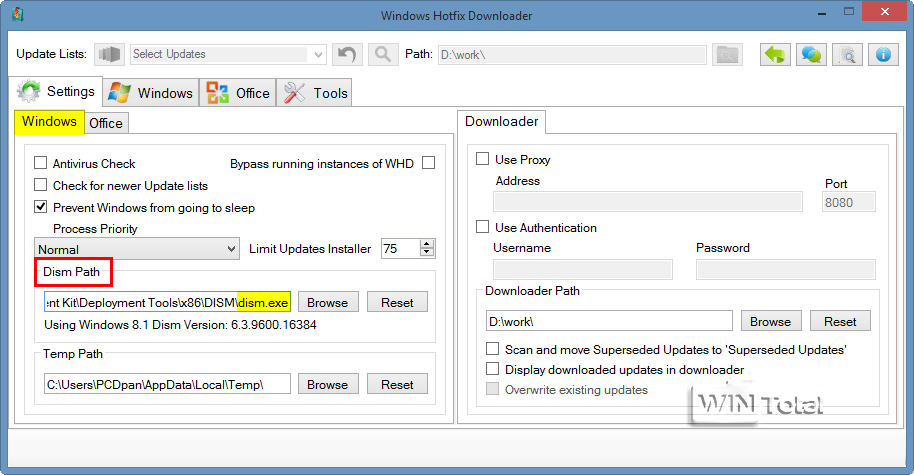Browse for the Downloader Path
The image size is (914, 475).
pyautogui.click(x=771, y=321)
